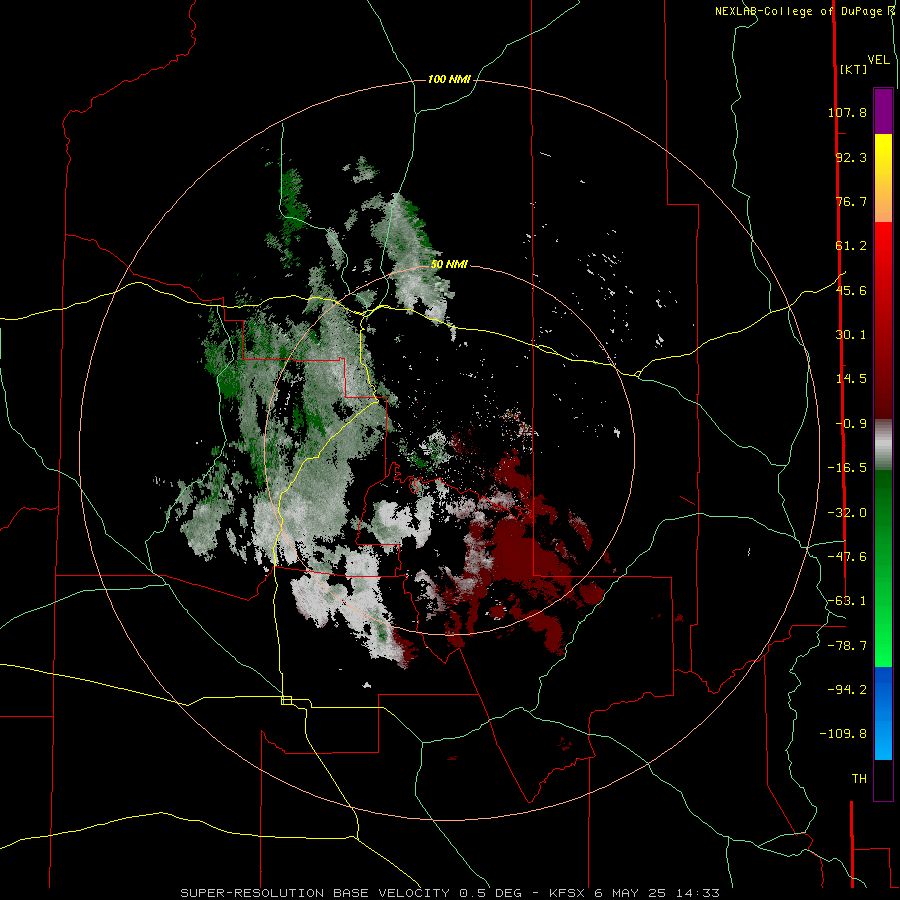Pick the gray near-zero segment of the color bar
Screen dimensions: 900x900
click(x=883, y=445)
